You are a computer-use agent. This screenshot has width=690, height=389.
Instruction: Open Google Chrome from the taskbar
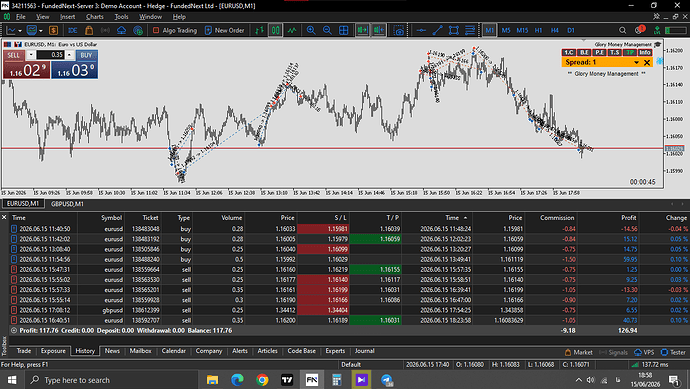point(262,380)
